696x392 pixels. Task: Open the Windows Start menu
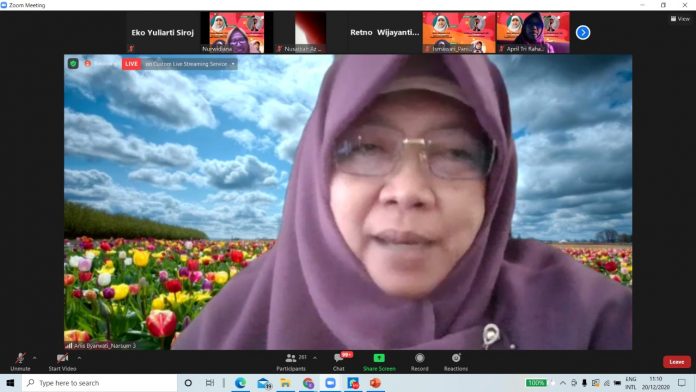(10, 383)
